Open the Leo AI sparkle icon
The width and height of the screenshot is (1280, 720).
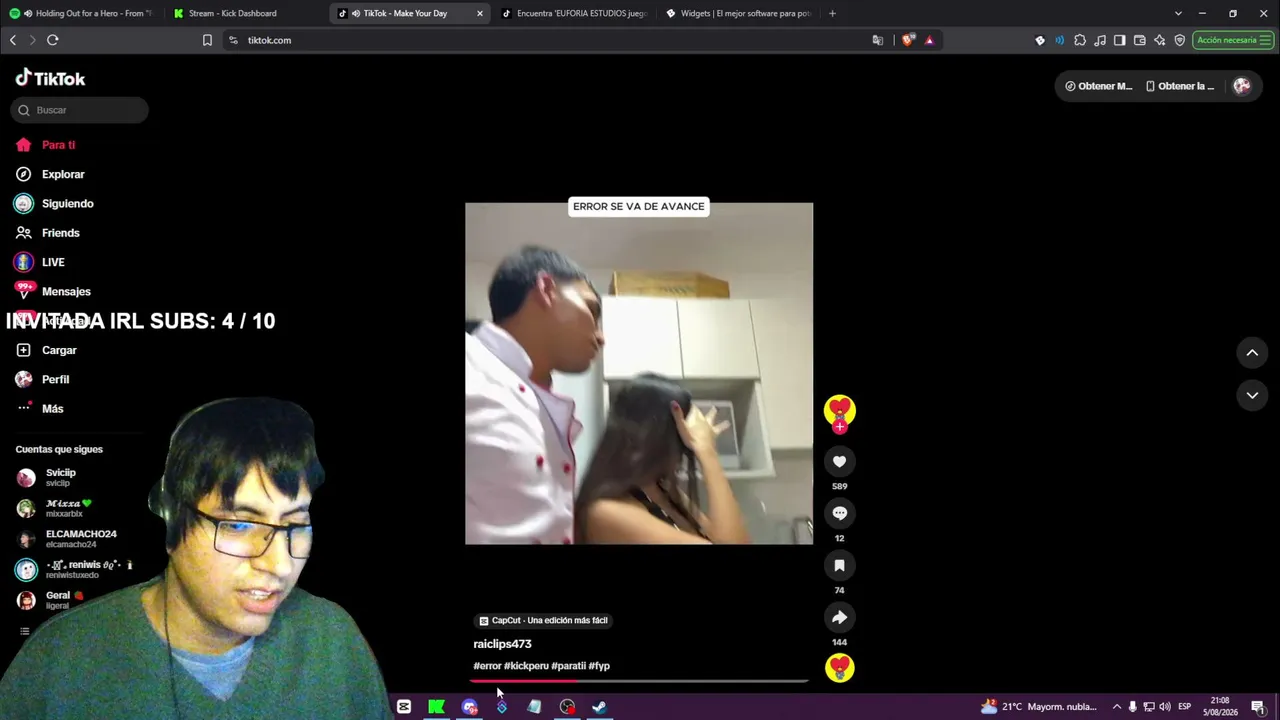tap(1160, 40)
